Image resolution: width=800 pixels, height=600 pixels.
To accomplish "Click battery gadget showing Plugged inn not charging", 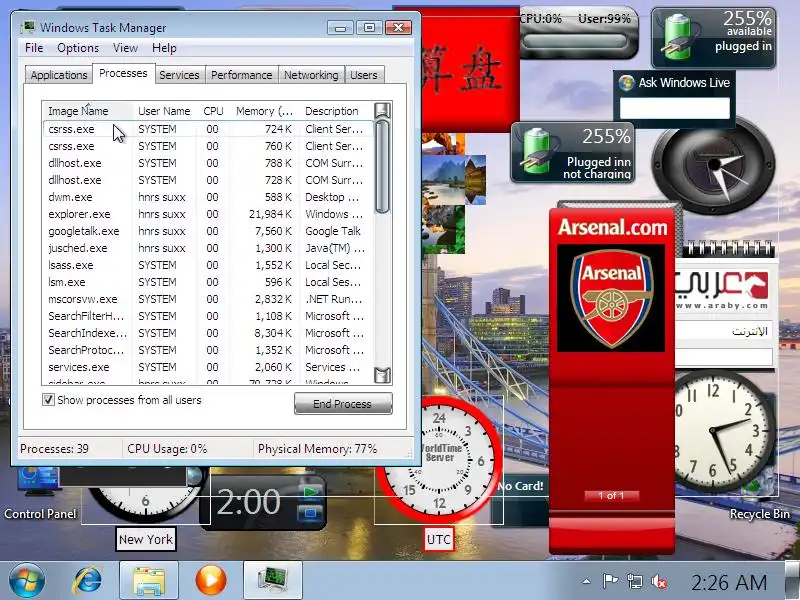I will 572,152.
